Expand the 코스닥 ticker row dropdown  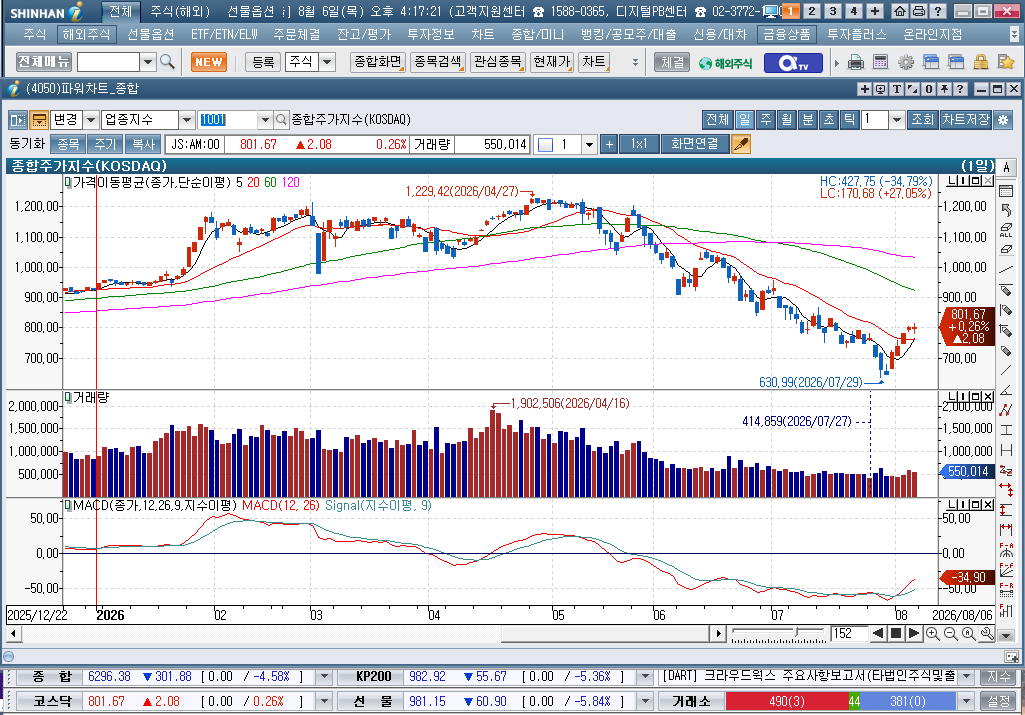tap(324, 701)
